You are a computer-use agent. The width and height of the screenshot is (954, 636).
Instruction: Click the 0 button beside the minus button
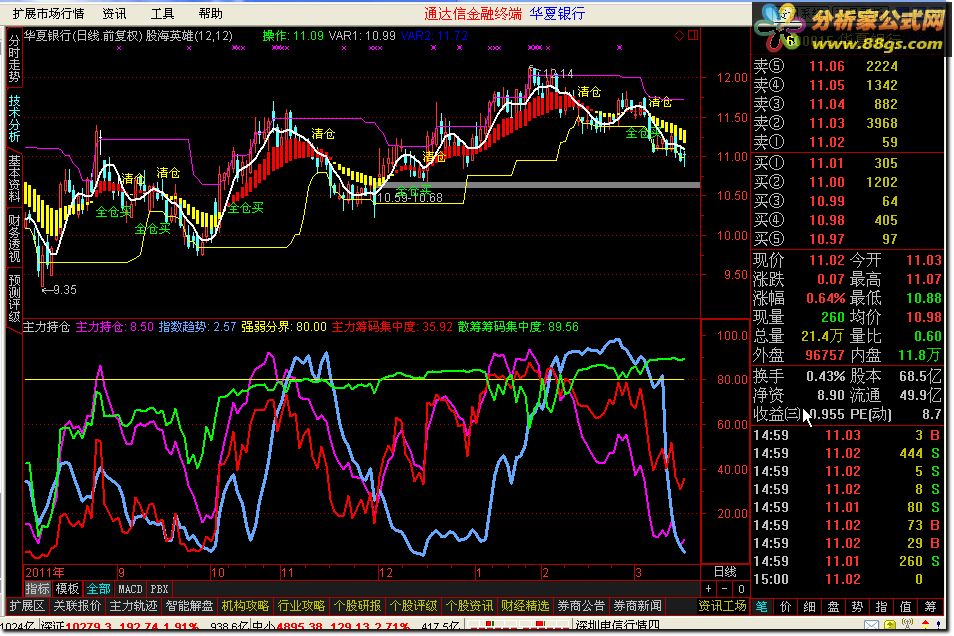741,589
